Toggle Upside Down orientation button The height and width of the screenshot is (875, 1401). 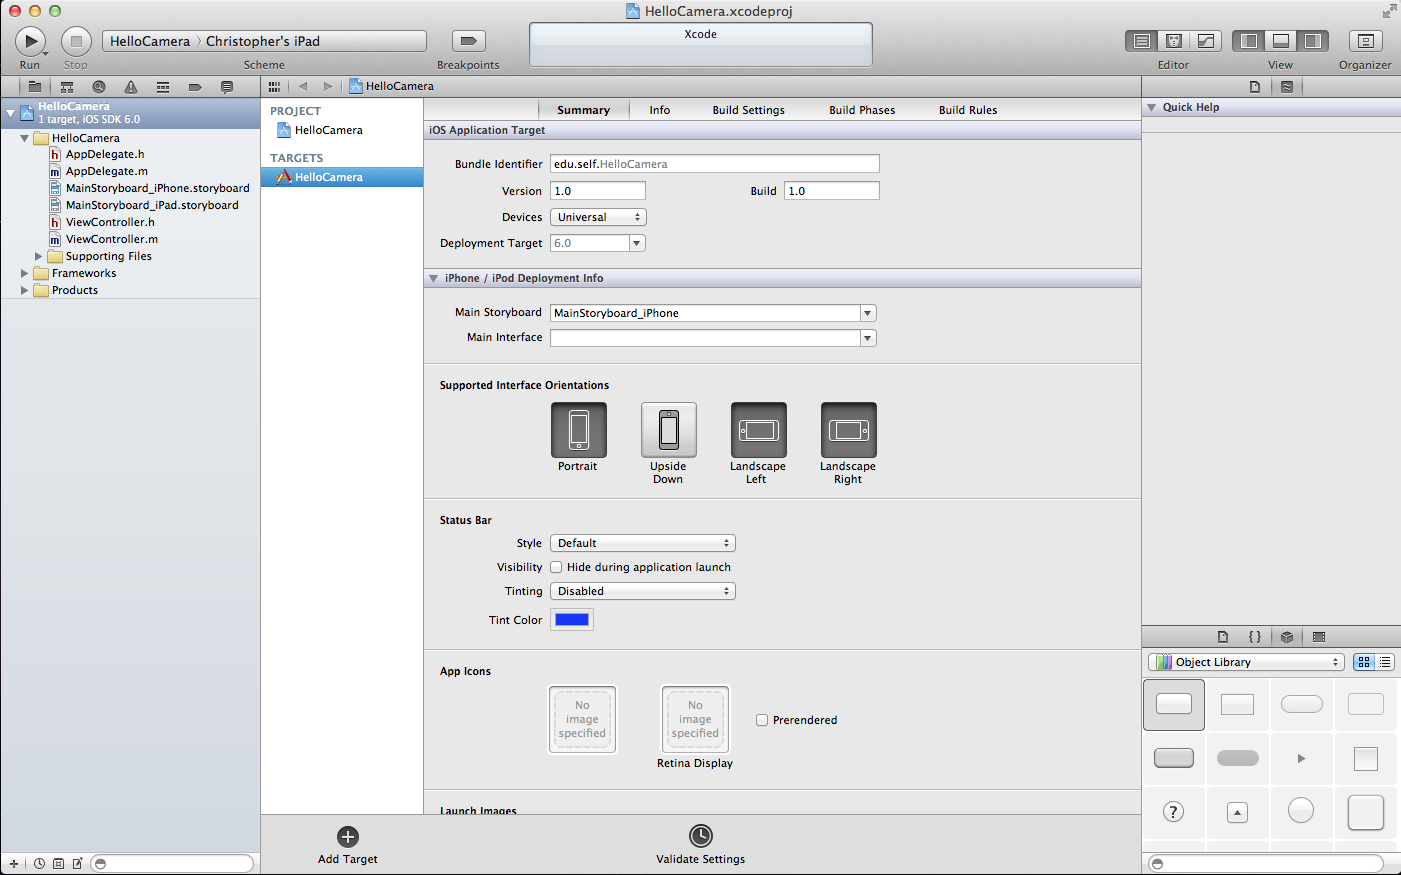(x=669, y=430)
